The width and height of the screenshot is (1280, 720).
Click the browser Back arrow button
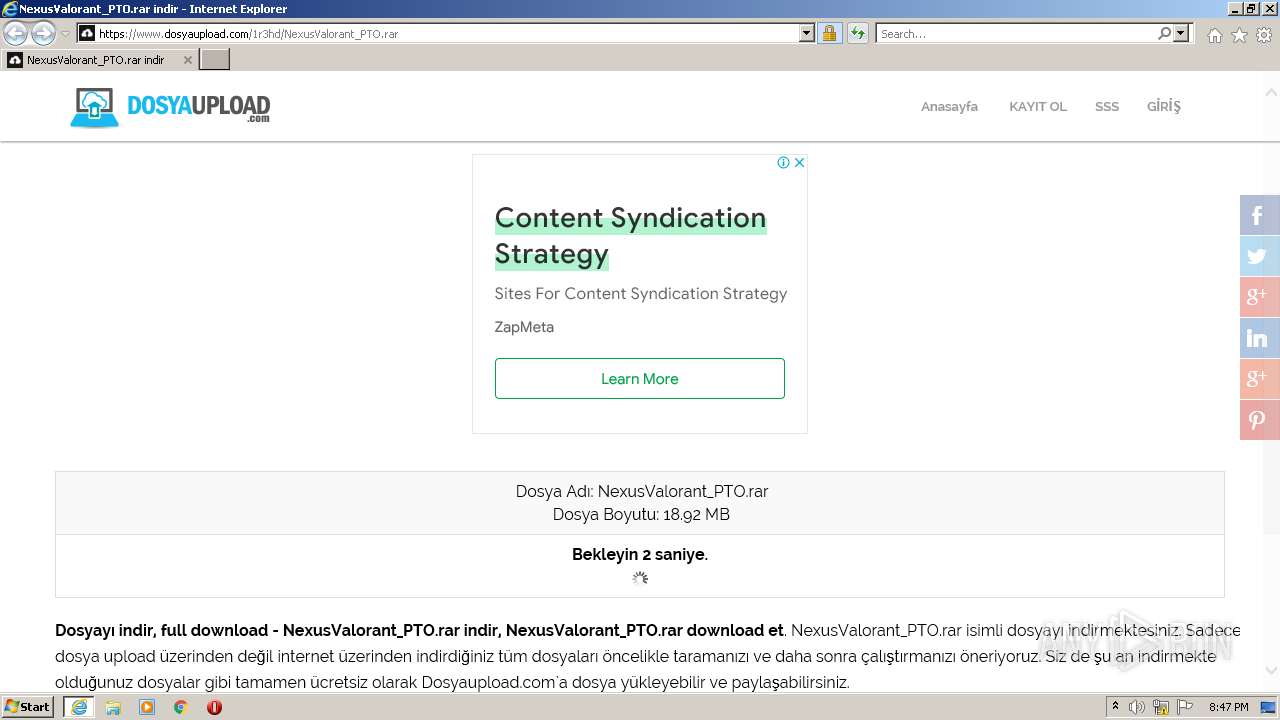pyautogui.click(x=16, y=34)
